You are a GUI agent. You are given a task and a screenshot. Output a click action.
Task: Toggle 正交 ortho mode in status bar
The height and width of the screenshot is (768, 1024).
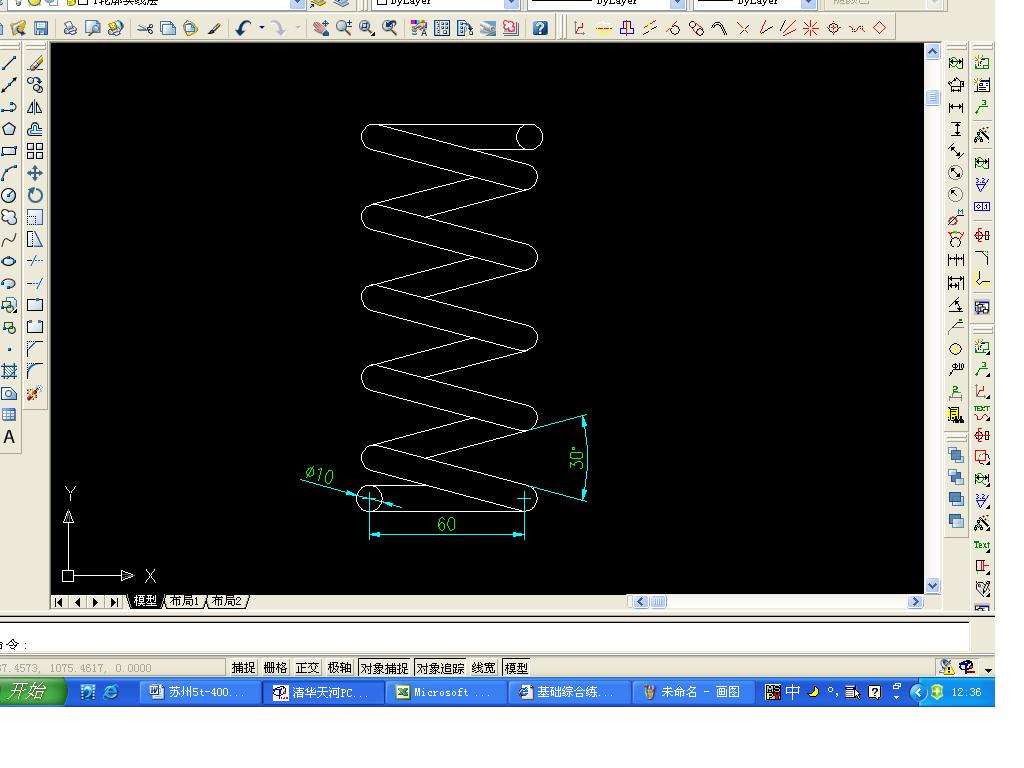[x=307, y=667]
